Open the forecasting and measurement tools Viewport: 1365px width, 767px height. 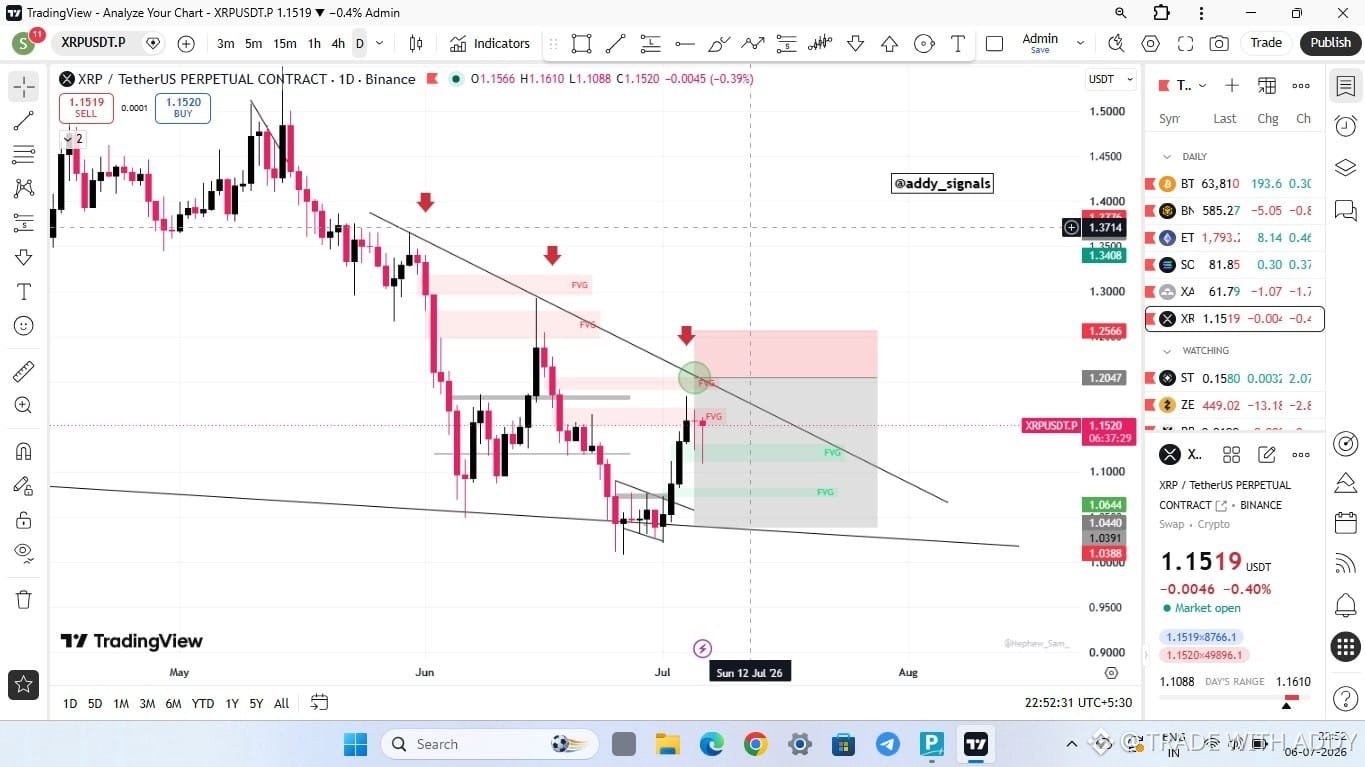pos(24,222)
